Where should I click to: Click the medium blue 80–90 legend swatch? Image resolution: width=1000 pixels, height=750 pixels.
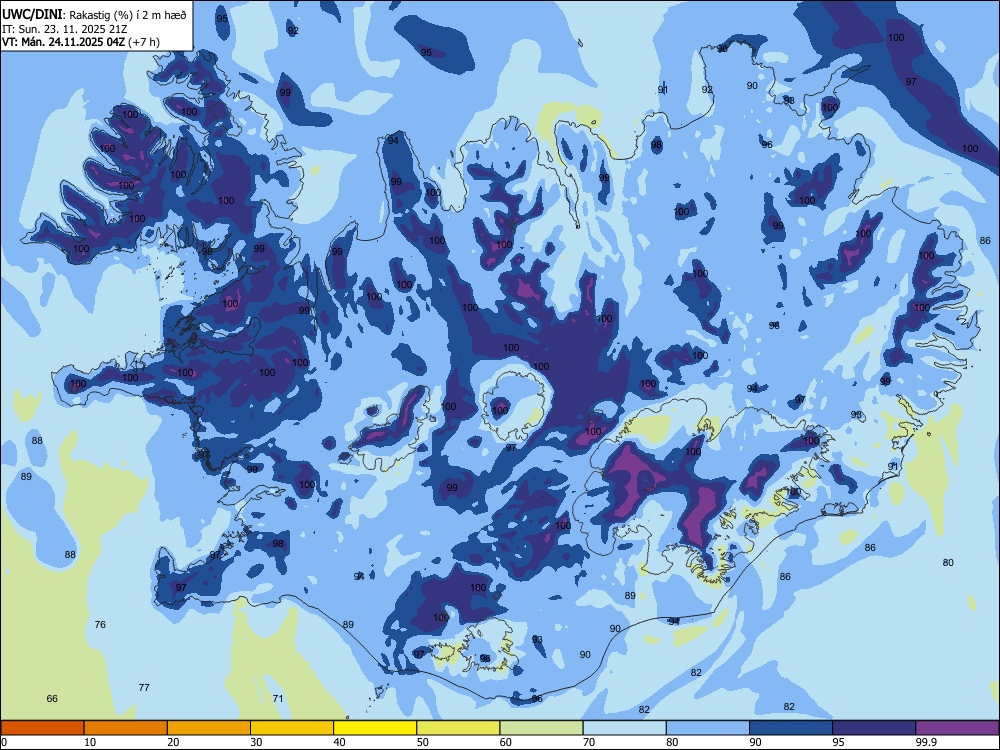point(708,728)
